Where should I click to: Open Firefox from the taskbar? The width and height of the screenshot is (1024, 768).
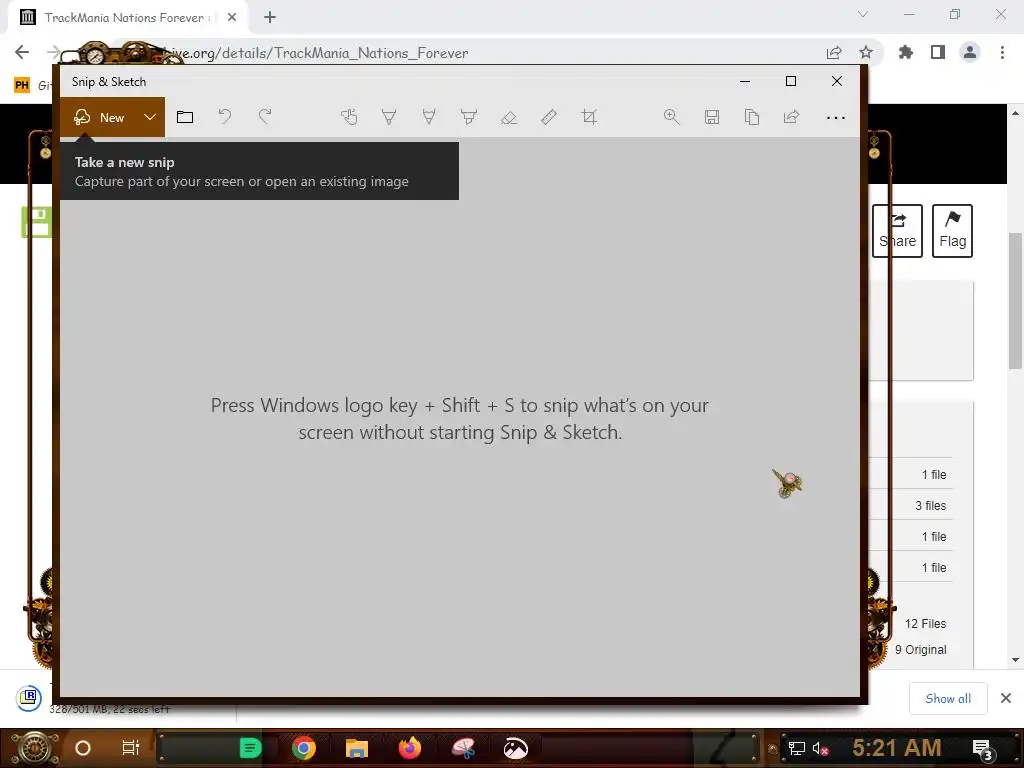pos(409,748)
